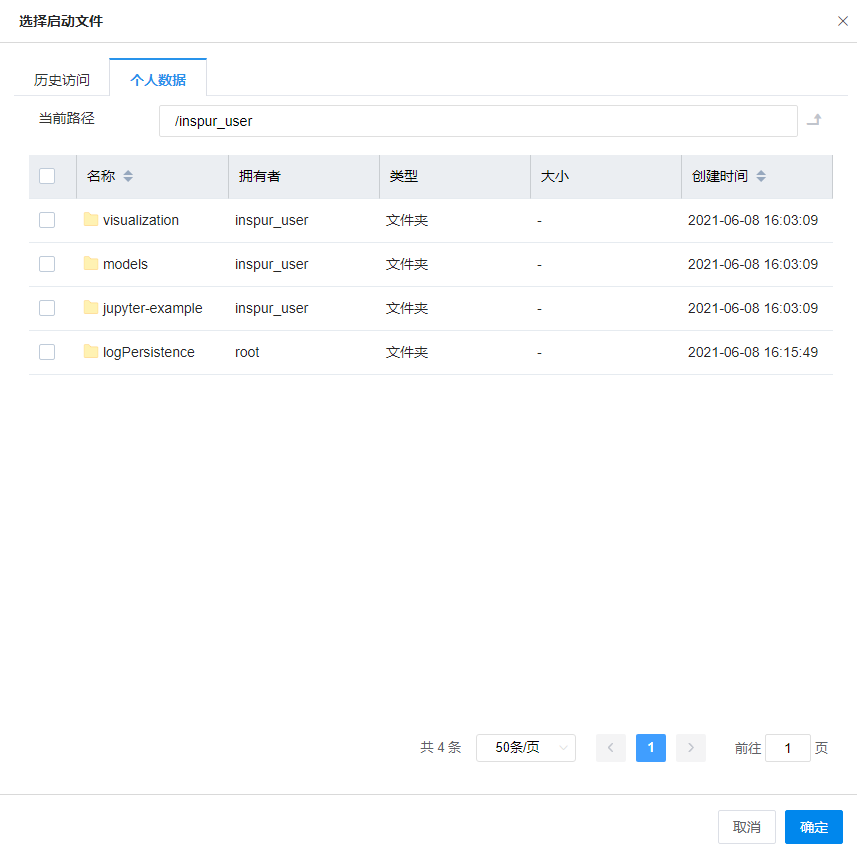The width and height of the screenshot is (857, 851).
Task: Check the box for models folder
Action: click(47, 264)
